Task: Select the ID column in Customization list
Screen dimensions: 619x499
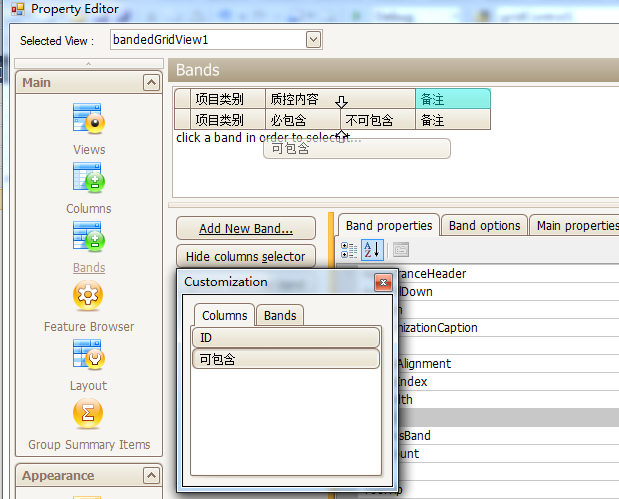Action: tap(286, 338)
